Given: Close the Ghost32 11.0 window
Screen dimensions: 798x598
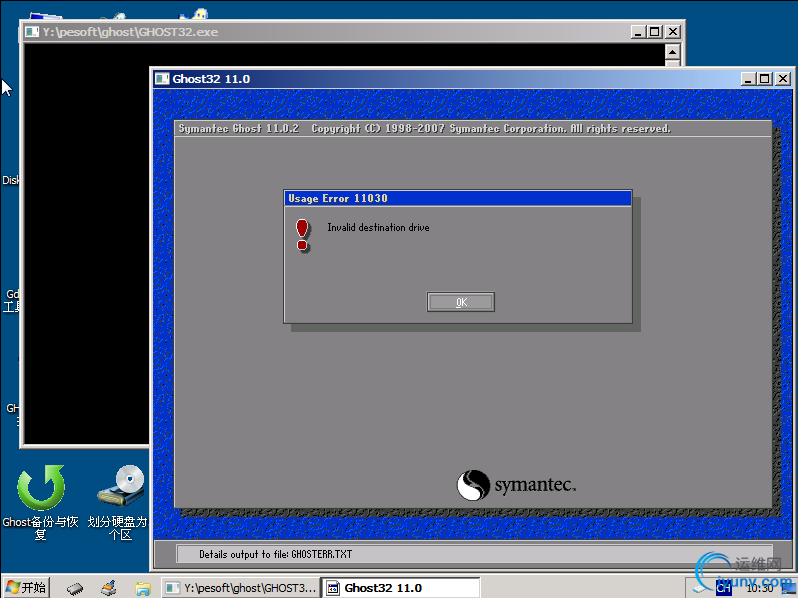Looking at the screenshot, I should coord(783,78).
